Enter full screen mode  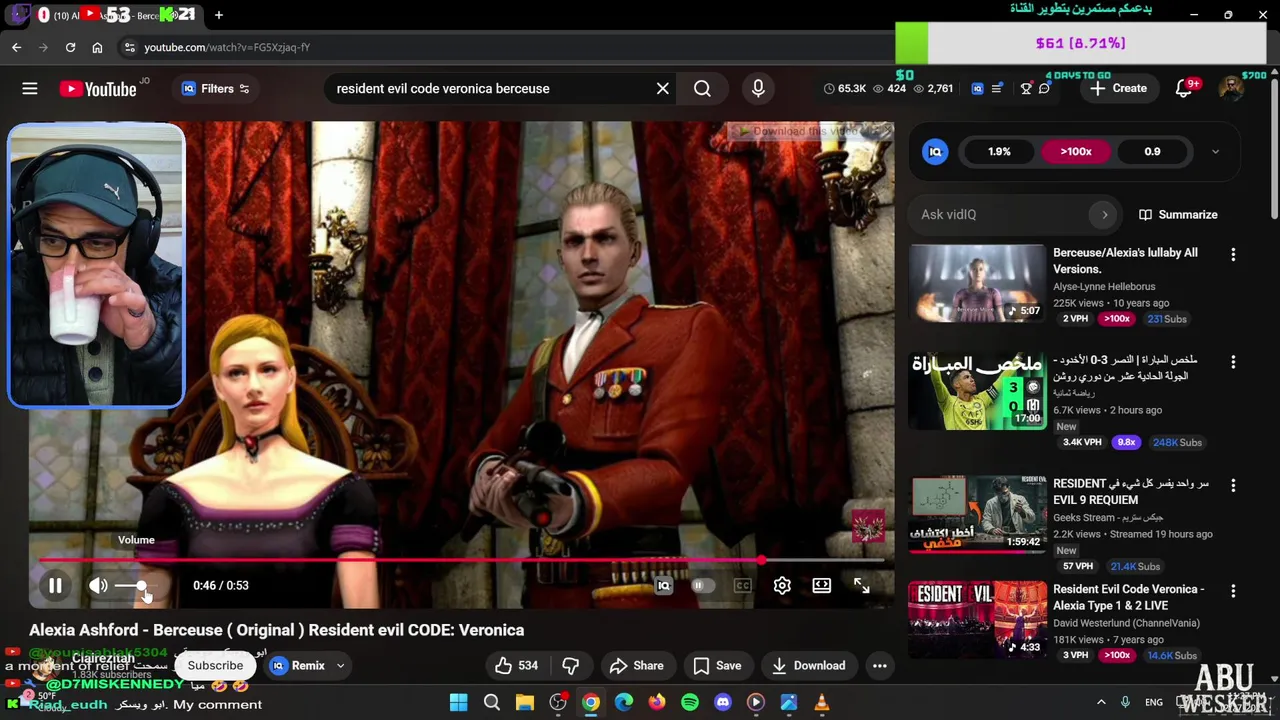tap(861, 586)
